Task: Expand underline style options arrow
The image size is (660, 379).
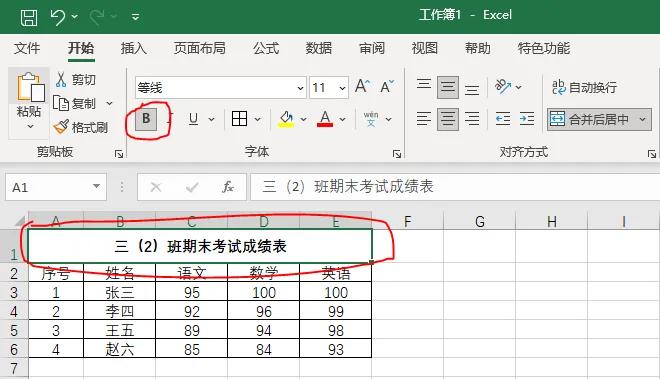Action: (x=211, y=120)
